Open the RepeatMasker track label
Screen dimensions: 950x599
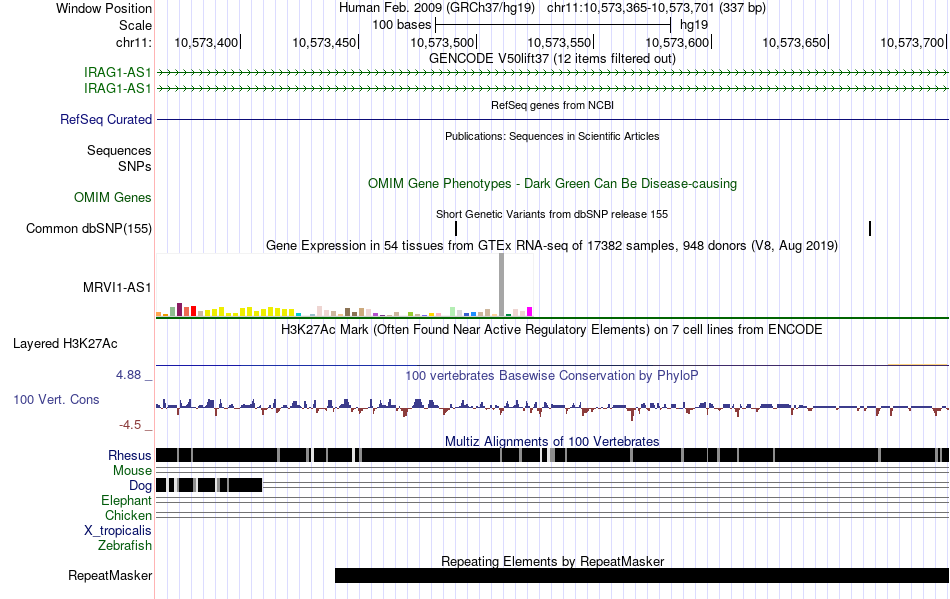click(x=110, y=575)
